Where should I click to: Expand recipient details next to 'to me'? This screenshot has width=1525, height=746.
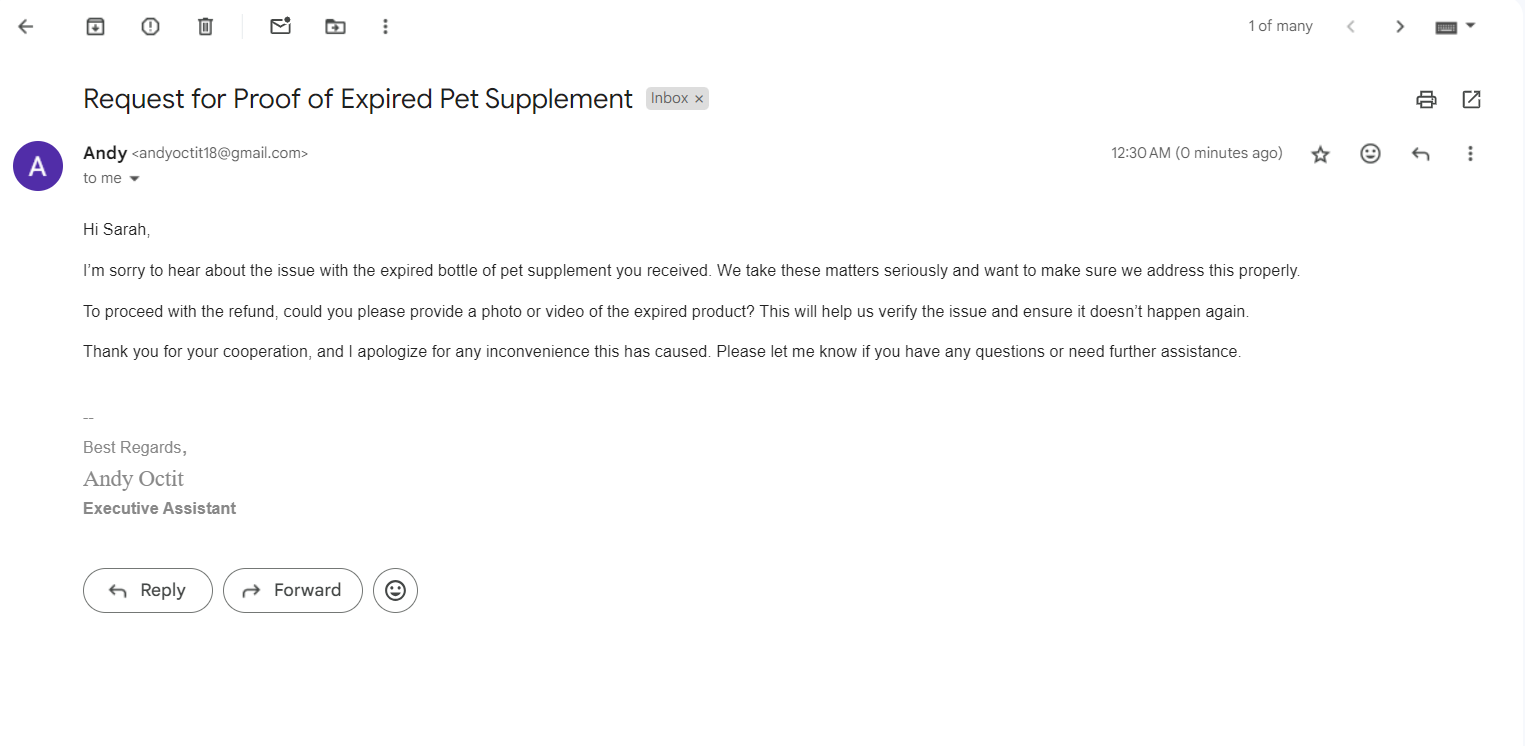click(x=134, y=179)
